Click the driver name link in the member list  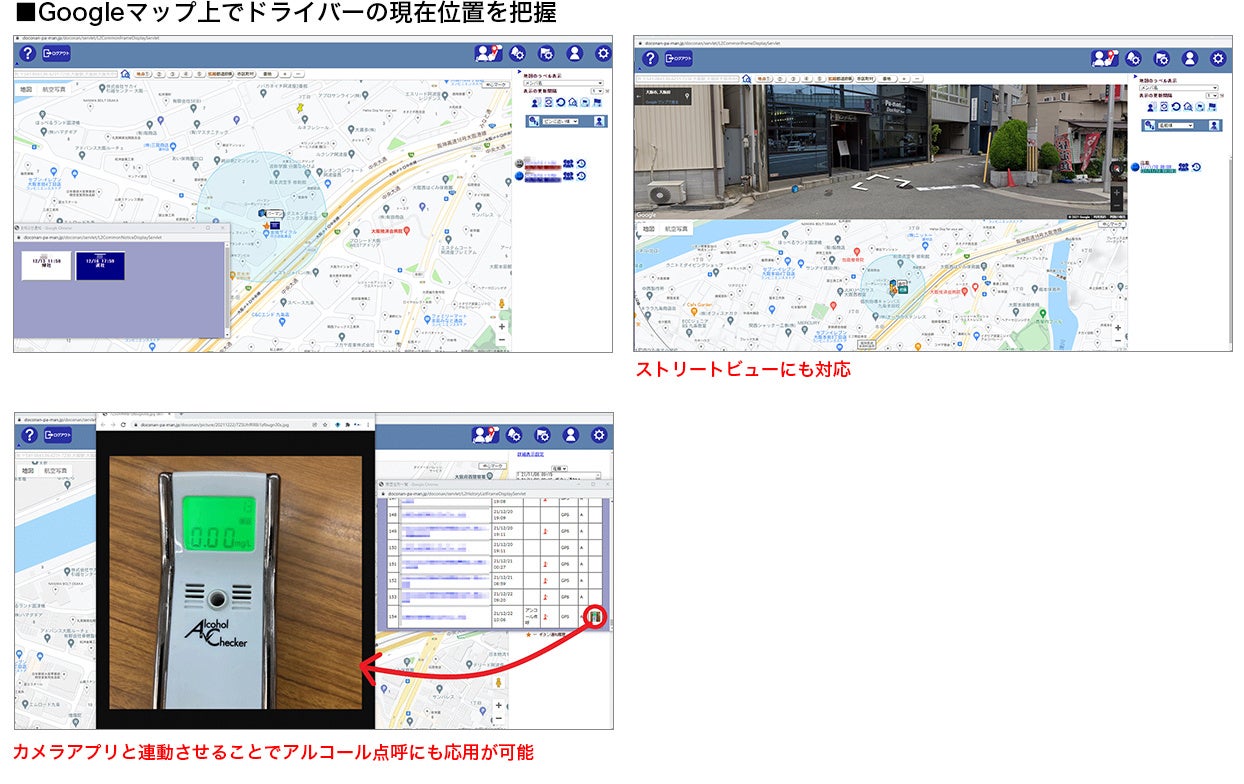540,162
